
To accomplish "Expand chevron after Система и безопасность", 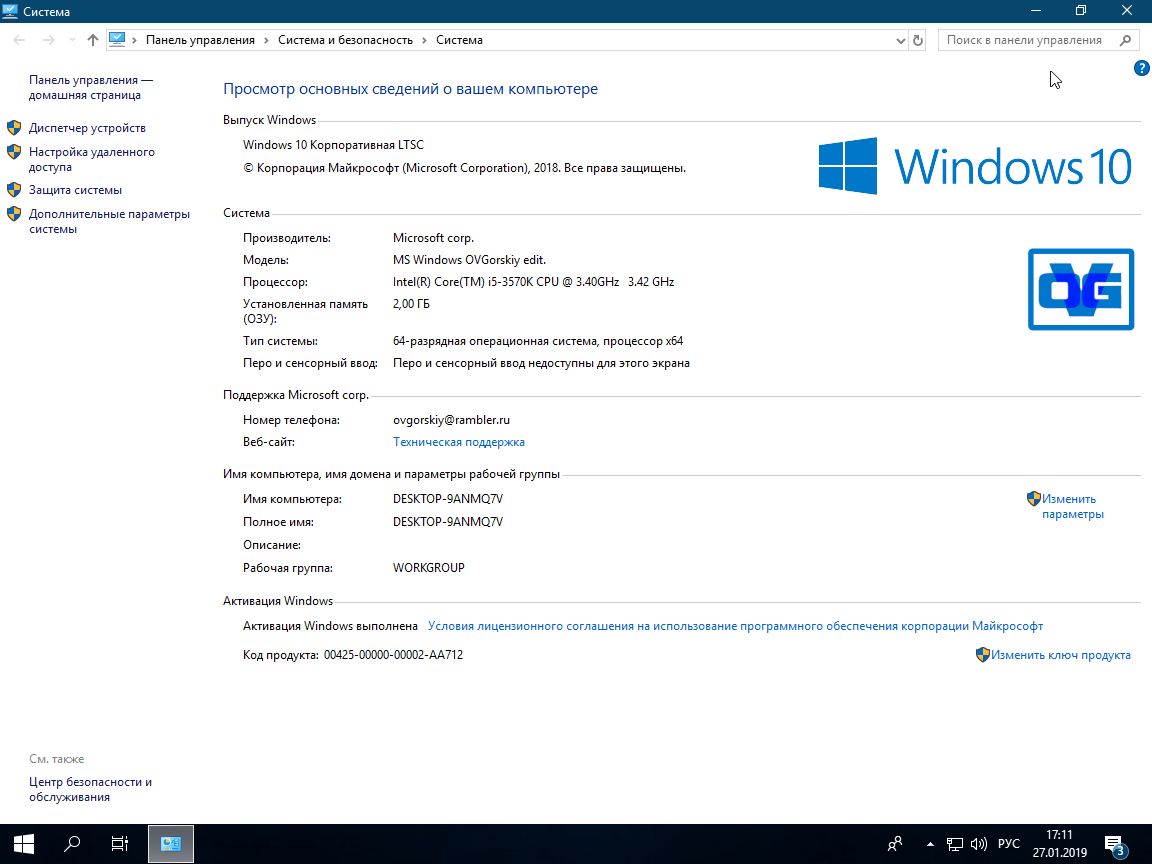I will coord(424,40).
